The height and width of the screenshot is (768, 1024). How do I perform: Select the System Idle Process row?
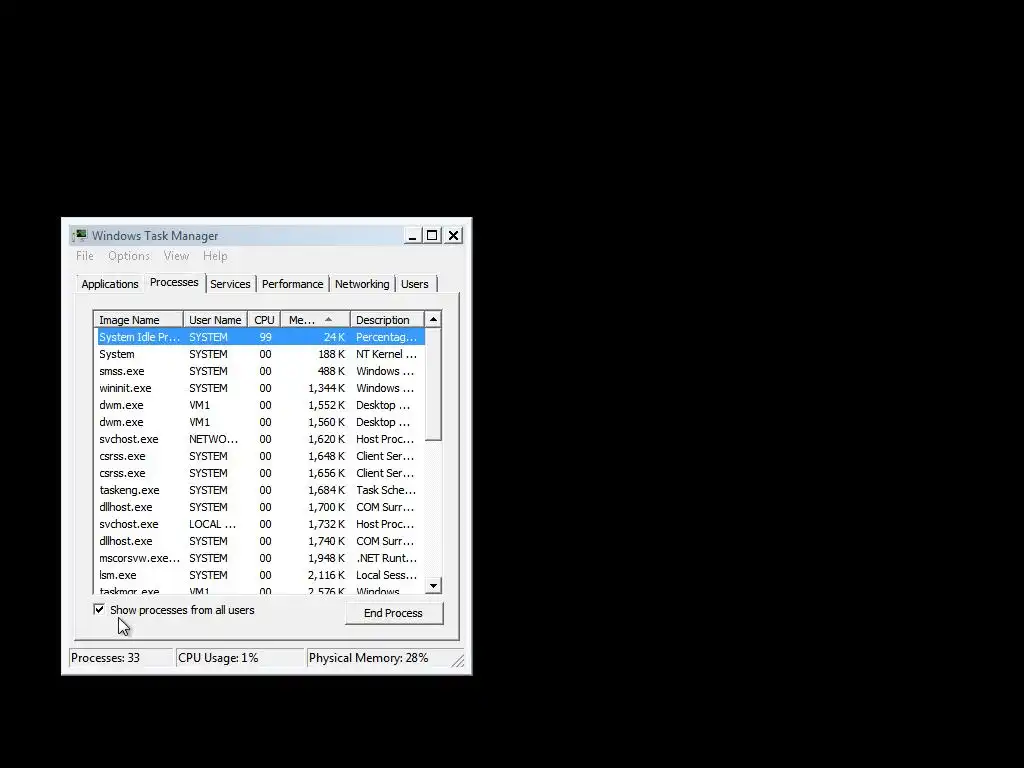click(260, 337)
